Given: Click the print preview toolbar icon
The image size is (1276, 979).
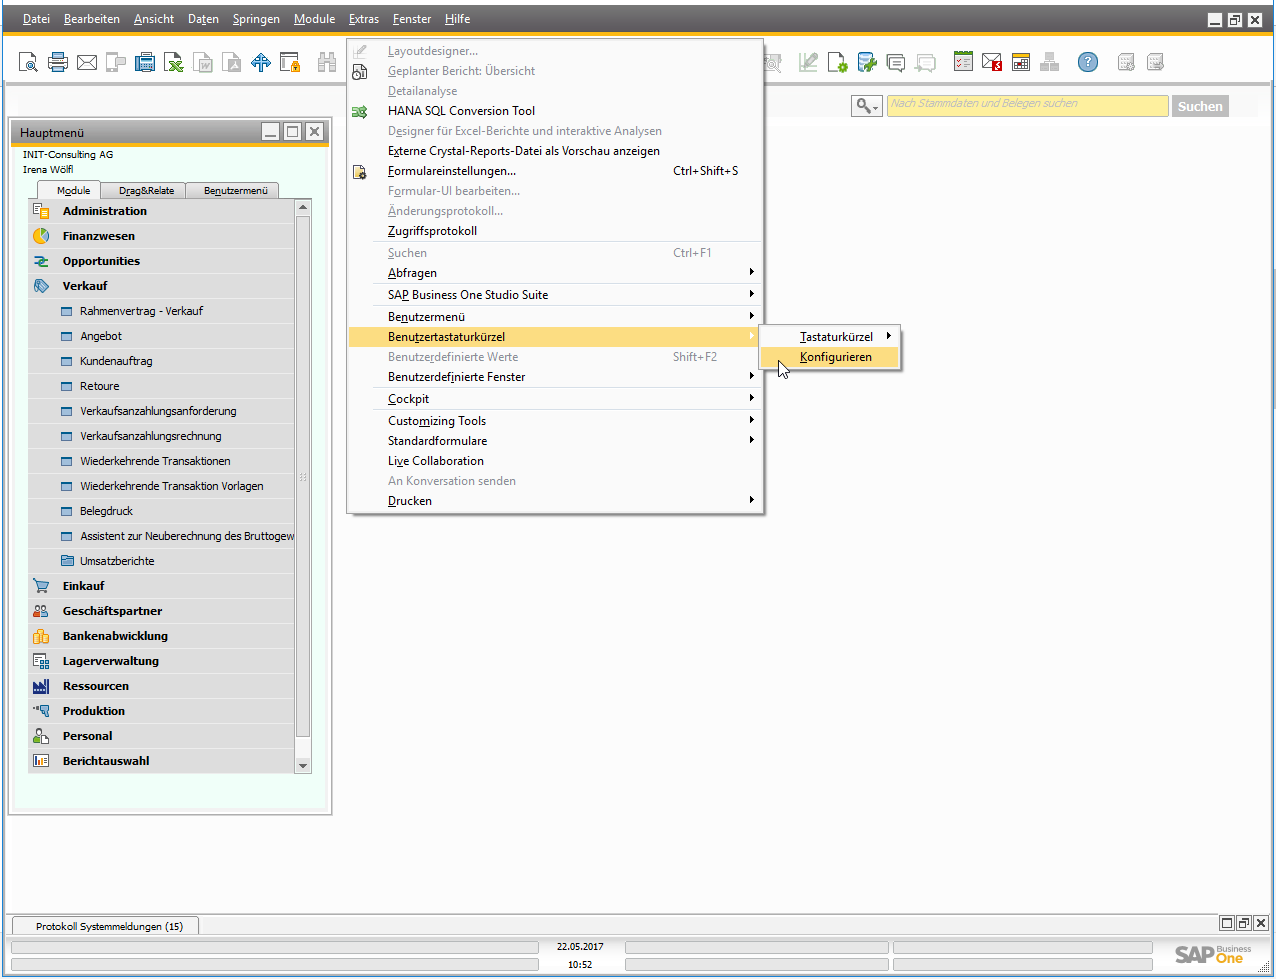Looking at the screenshot, I should tap(28, 63).
